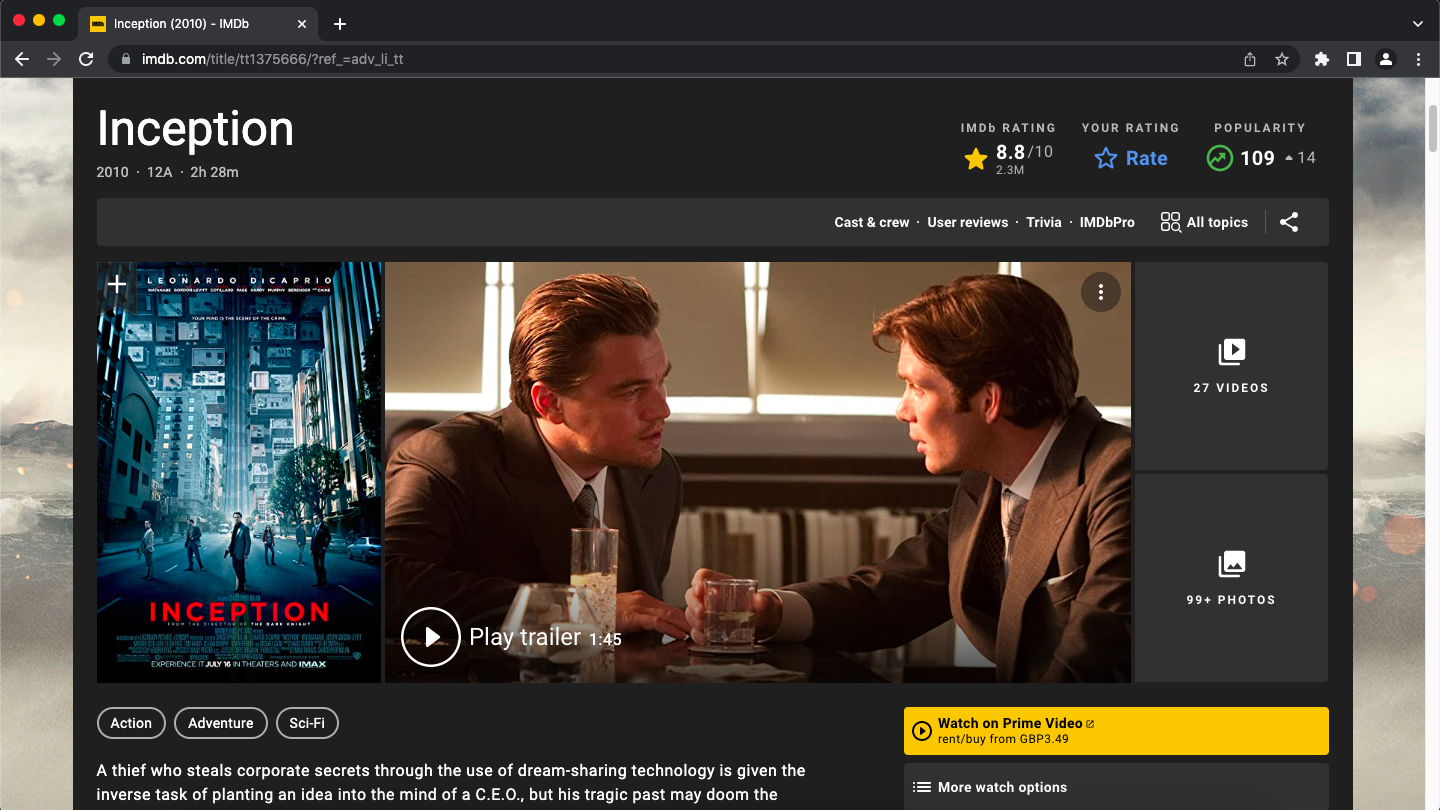Select the Adventure genre chip
The width and height of the screenshot is (1440, 810).
(x=221, y=723)
